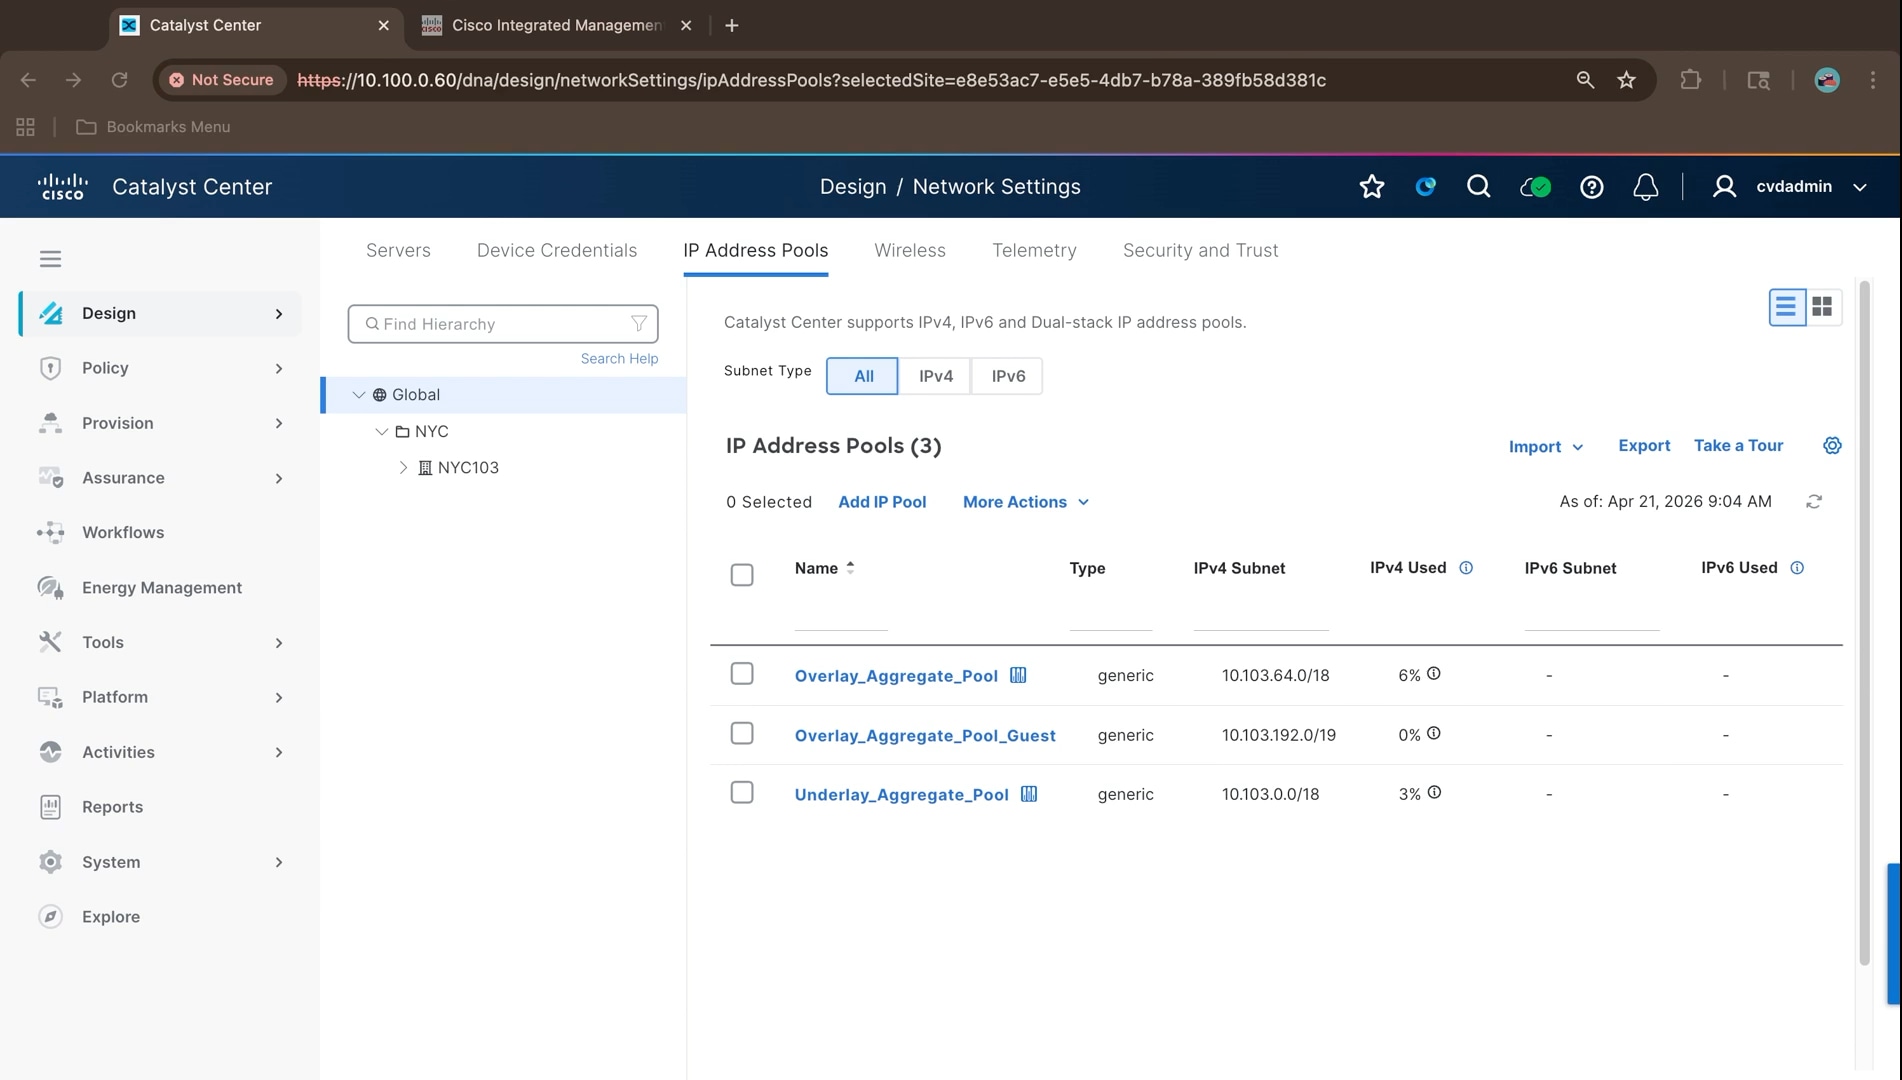Click the info icon beside IPv6 Used header
This screenshot has width=1902, height=1080.
1797,568
